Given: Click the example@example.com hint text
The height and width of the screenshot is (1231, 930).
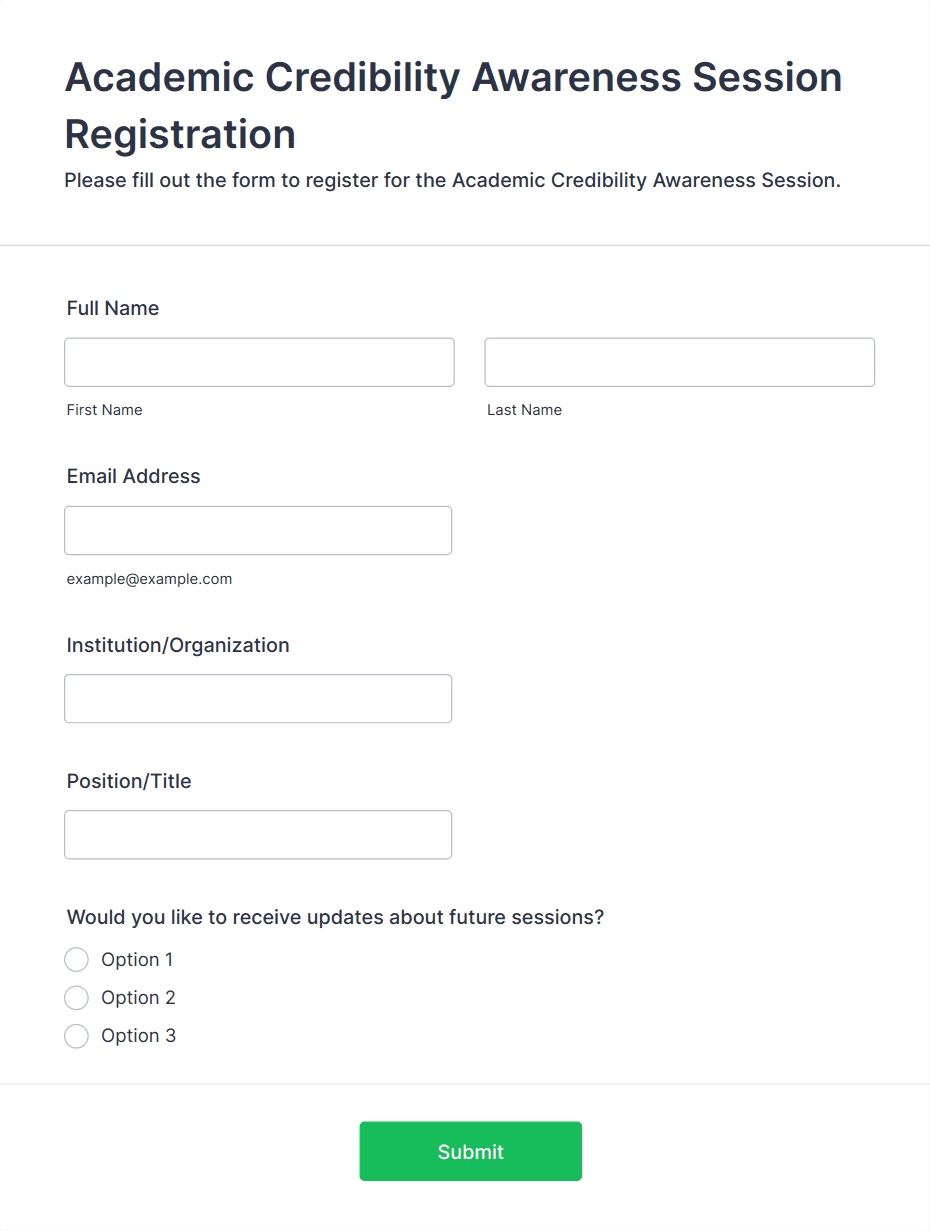Looking at the screenshot, I should (149, 579).
